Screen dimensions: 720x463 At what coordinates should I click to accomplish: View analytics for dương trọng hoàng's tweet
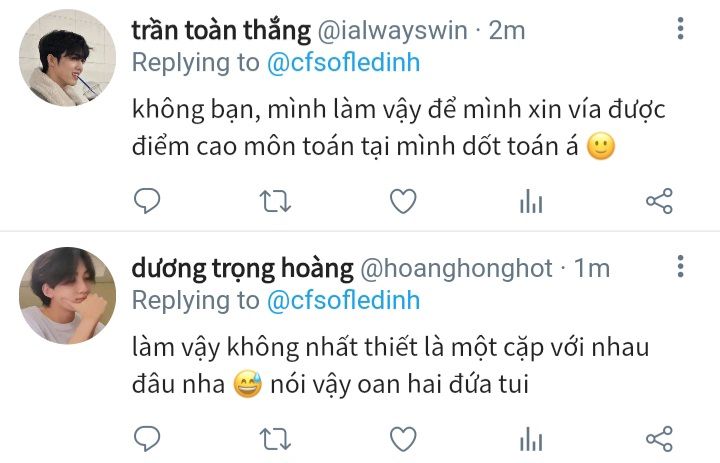coord(531,439)
